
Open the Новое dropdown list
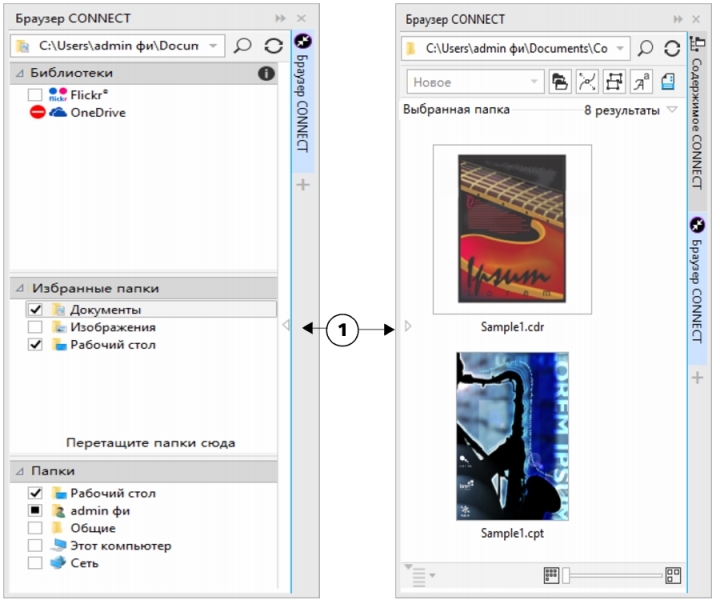[536, 82]
